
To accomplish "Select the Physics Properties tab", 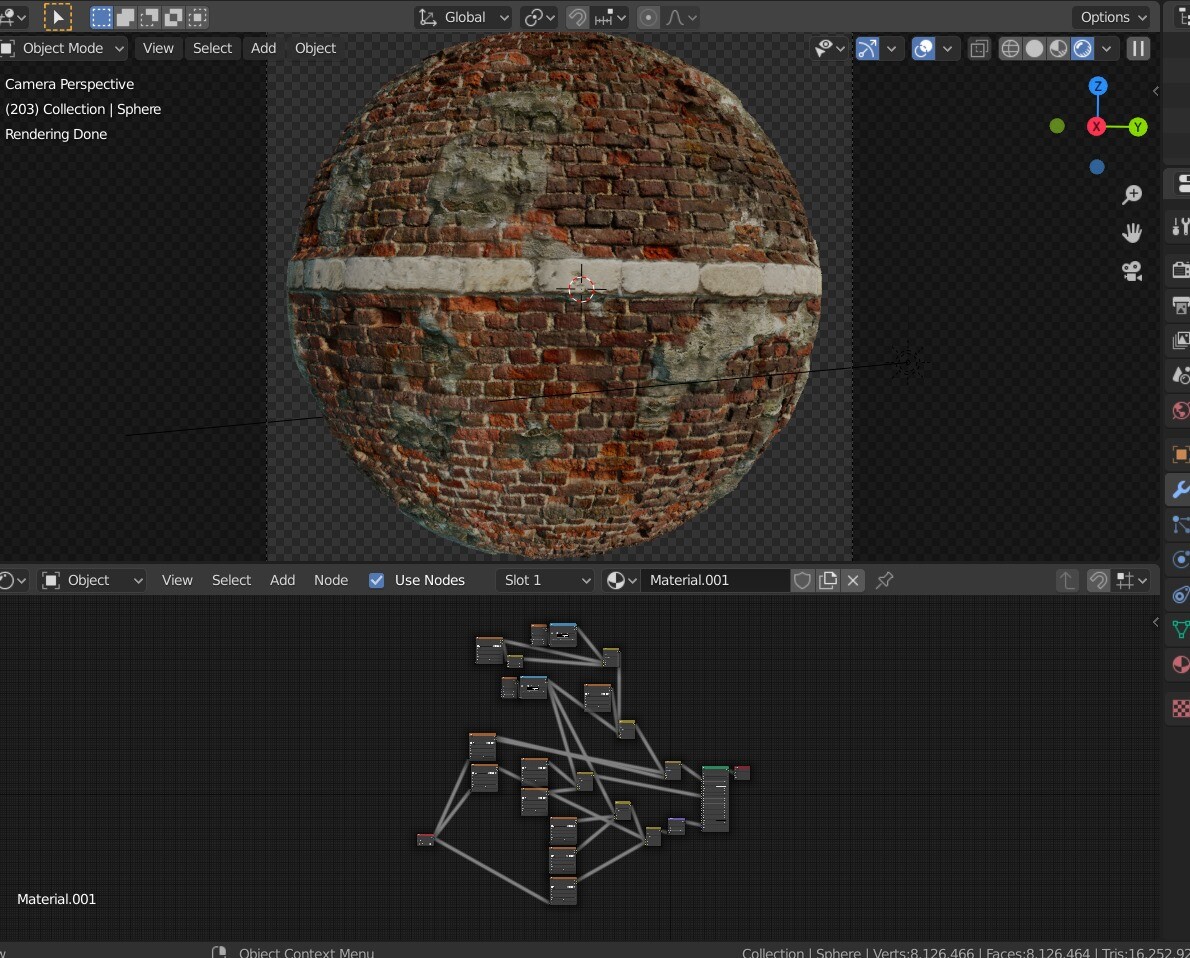I will tap(1179, 560).
